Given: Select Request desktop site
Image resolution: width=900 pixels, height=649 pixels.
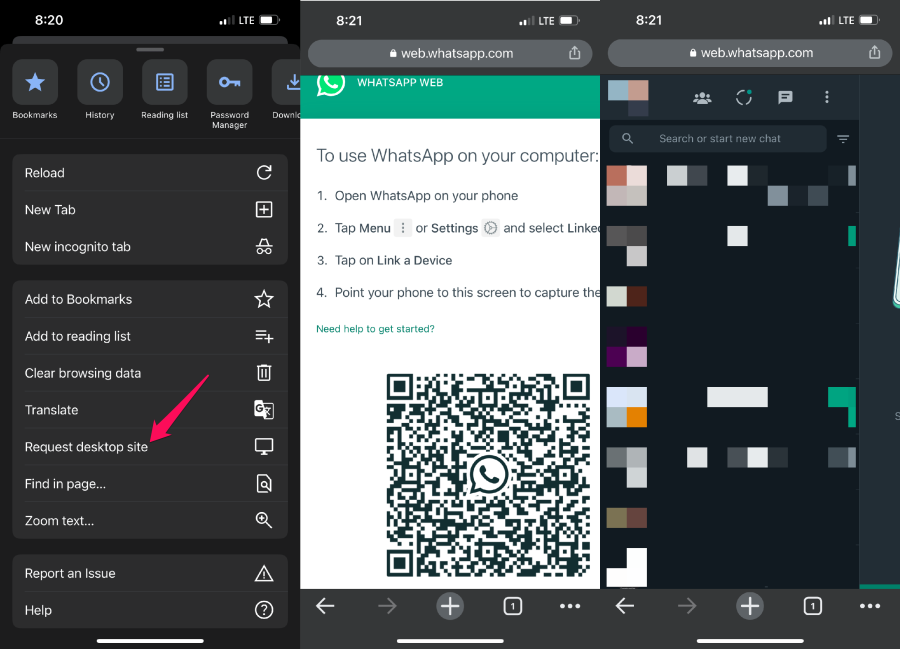Looking at the screenshot, I should pos(150,446).
